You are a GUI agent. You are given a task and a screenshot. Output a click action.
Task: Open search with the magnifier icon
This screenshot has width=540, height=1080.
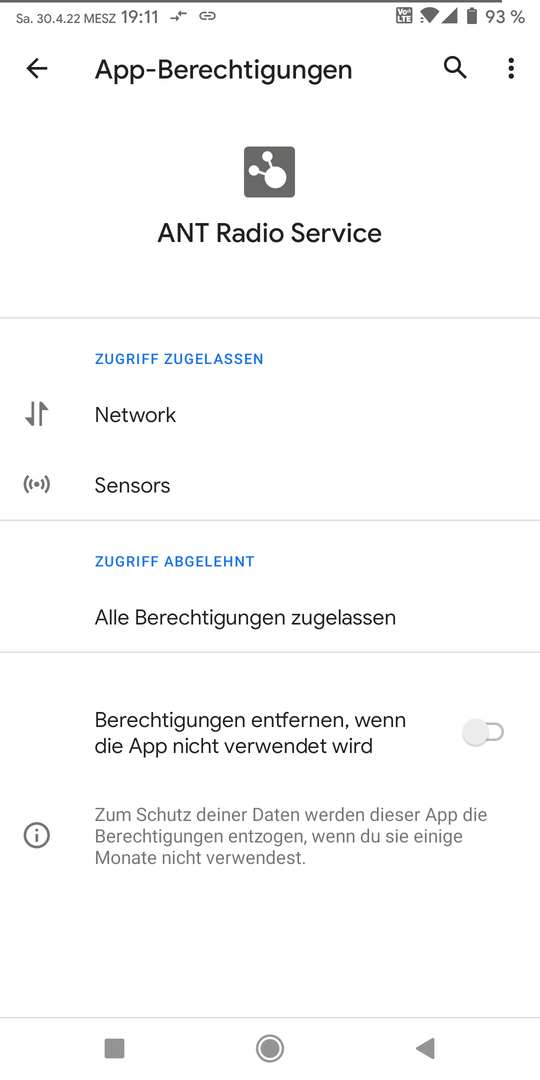(455, 68)
